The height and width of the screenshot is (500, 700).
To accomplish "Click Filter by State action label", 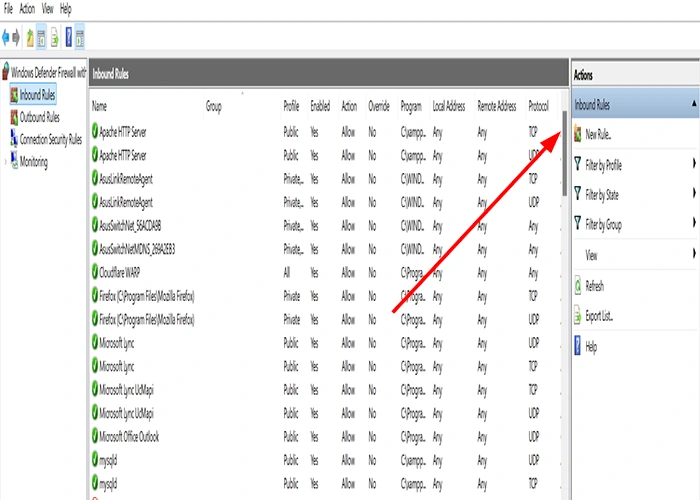I will (602, 195).
